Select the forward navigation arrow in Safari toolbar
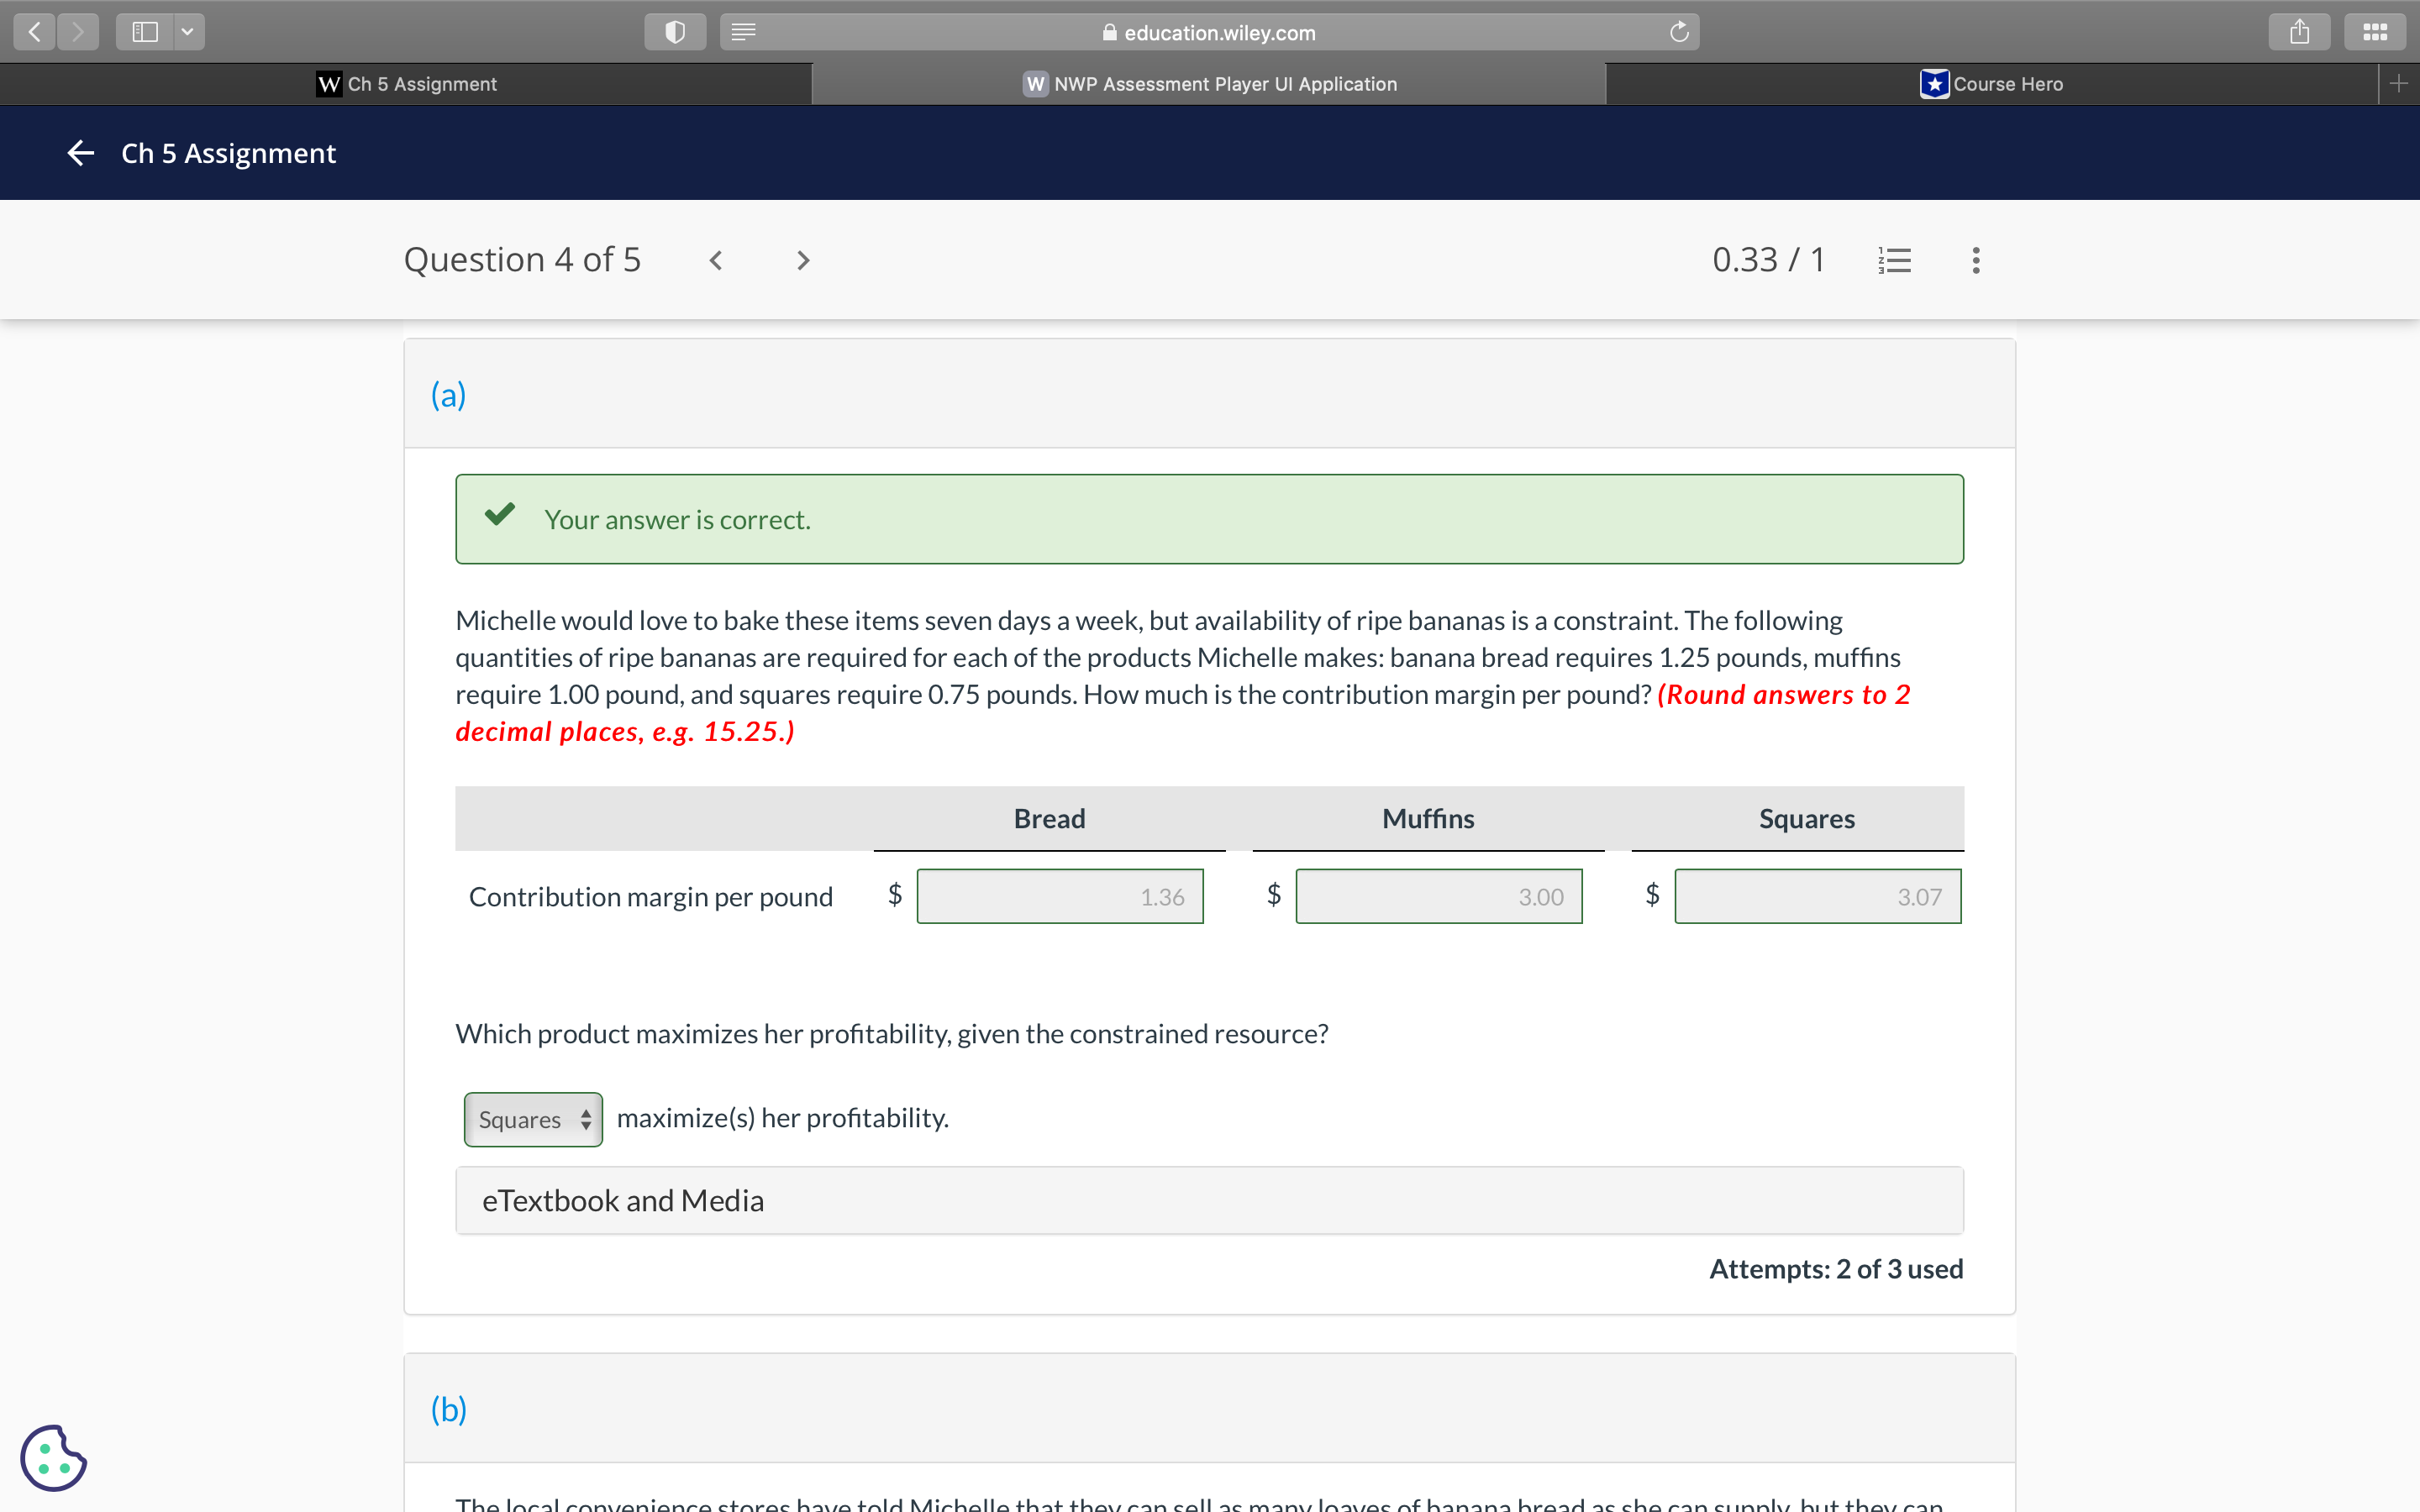This screenshot has height=1512, width=2420. (78, 31)
